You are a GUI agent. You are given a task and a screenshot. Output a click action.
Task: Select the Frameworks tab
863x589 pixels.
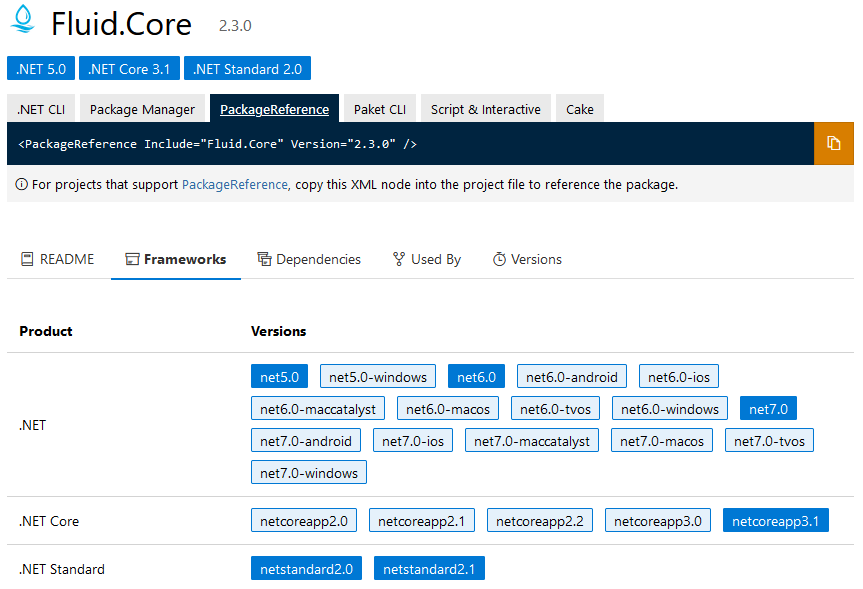coord(176,259)
